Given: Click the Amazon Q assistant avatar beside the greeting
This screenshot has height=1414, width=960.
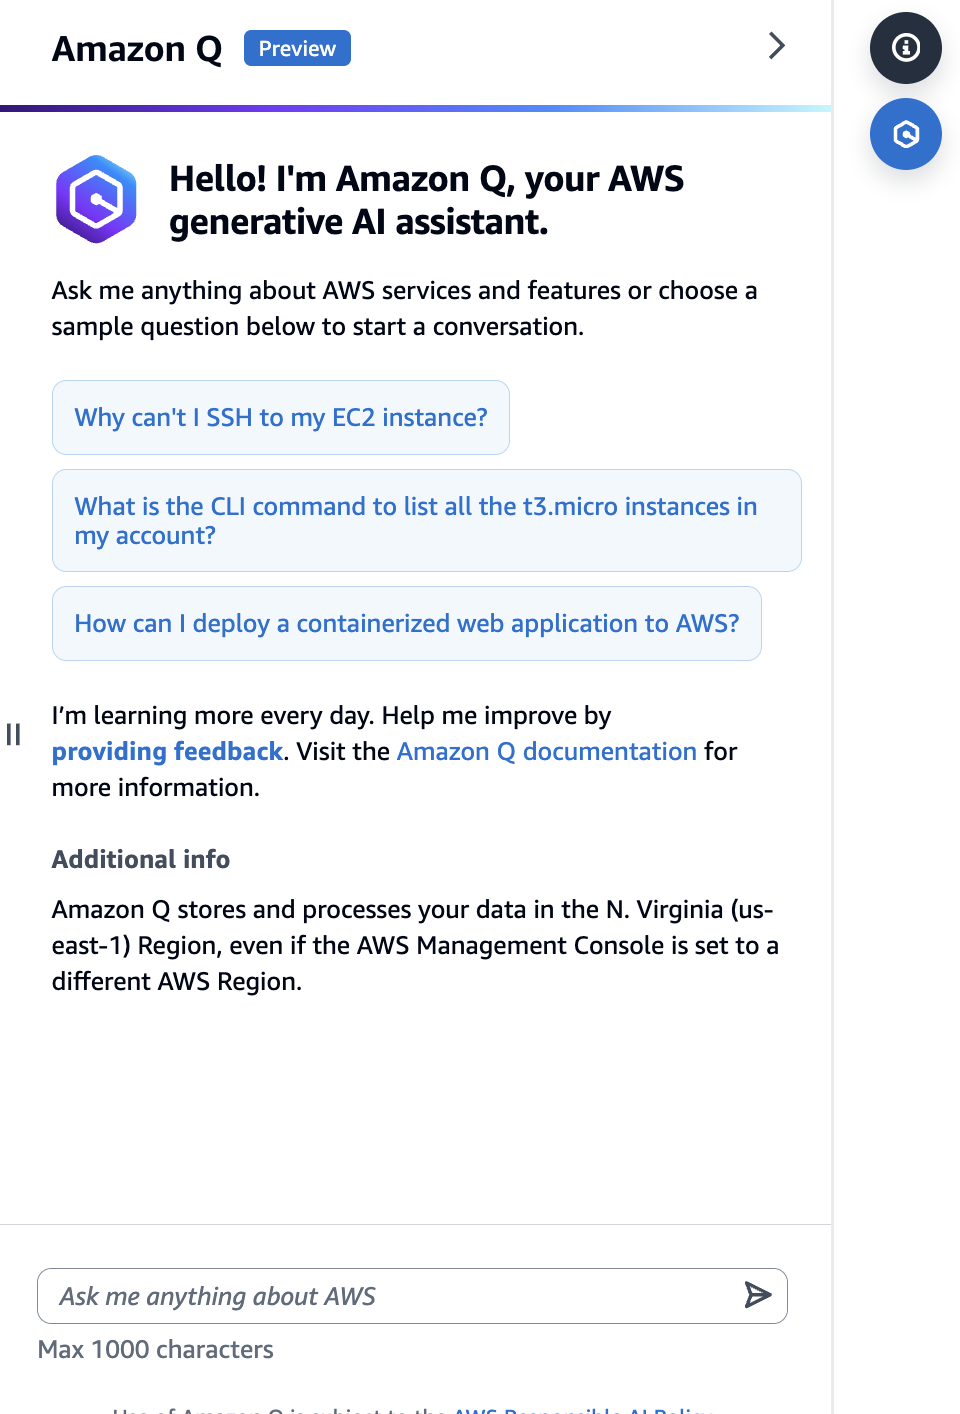Looking at the screenshot, I should pos(96,198).
